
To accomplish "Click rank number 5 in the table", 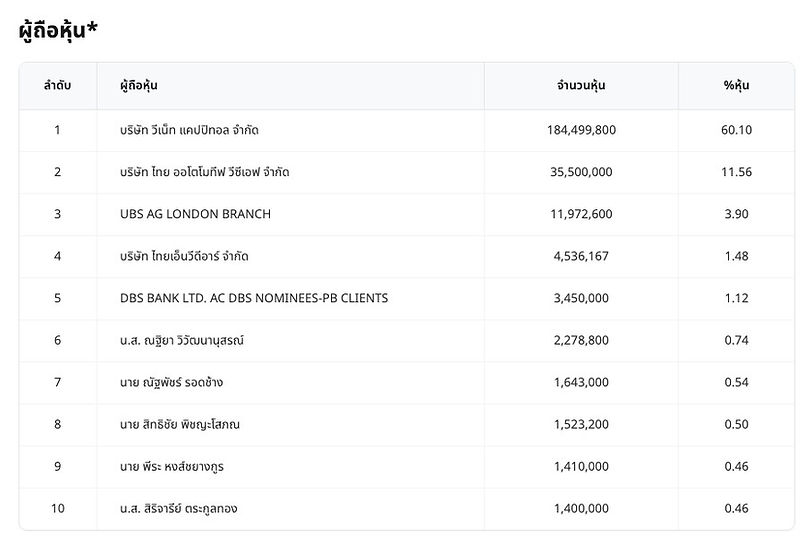I will tap(57, 298).
